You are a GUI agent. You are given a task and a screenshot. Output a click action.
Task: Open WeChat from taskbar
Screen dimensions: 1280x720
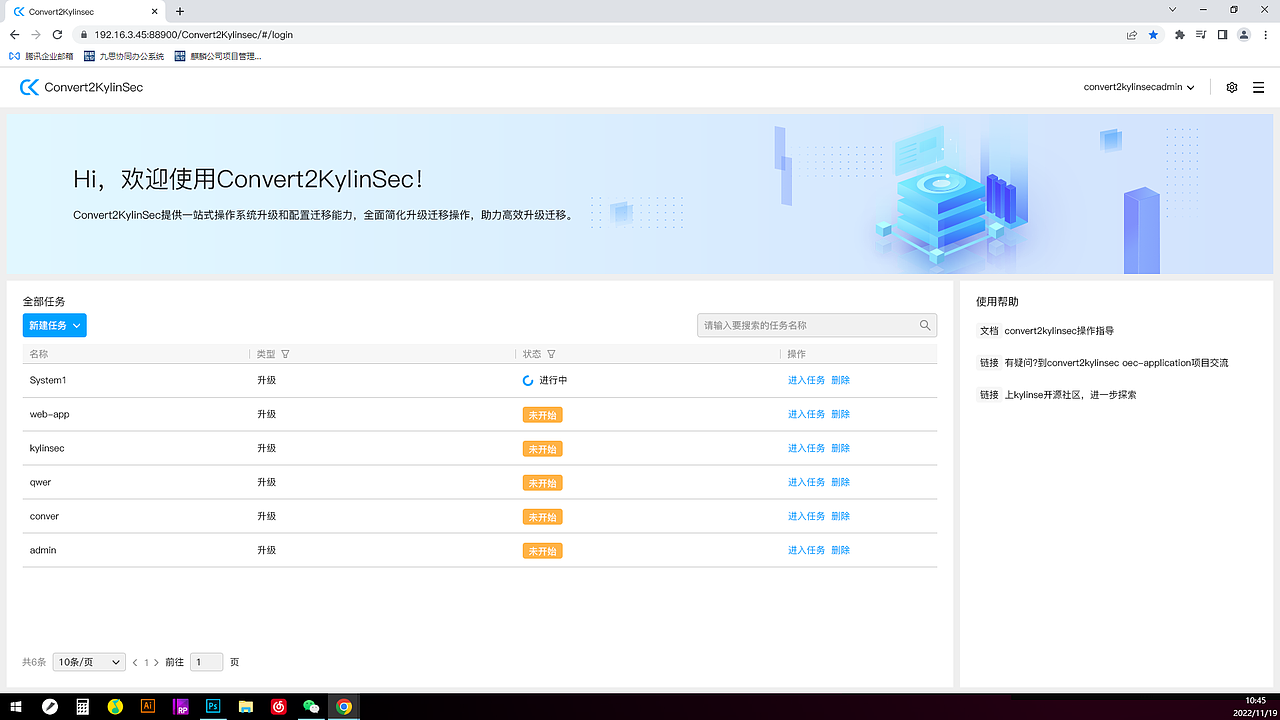click(x=311, y=706)
